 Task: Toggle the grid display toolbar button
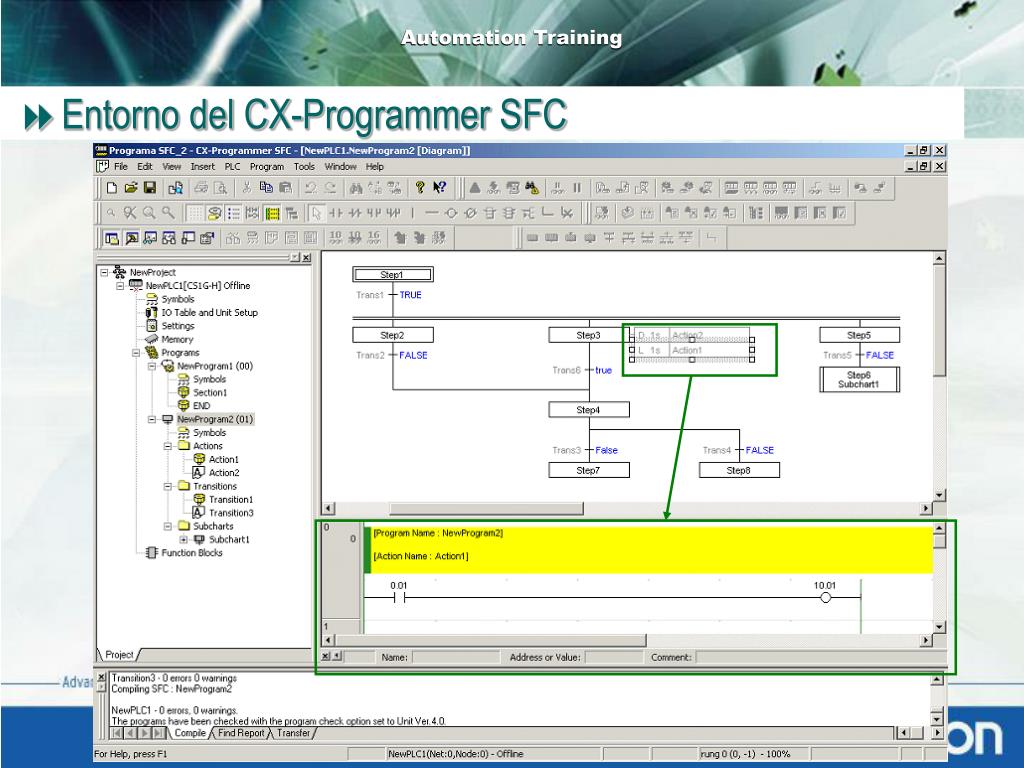[195, 213]
